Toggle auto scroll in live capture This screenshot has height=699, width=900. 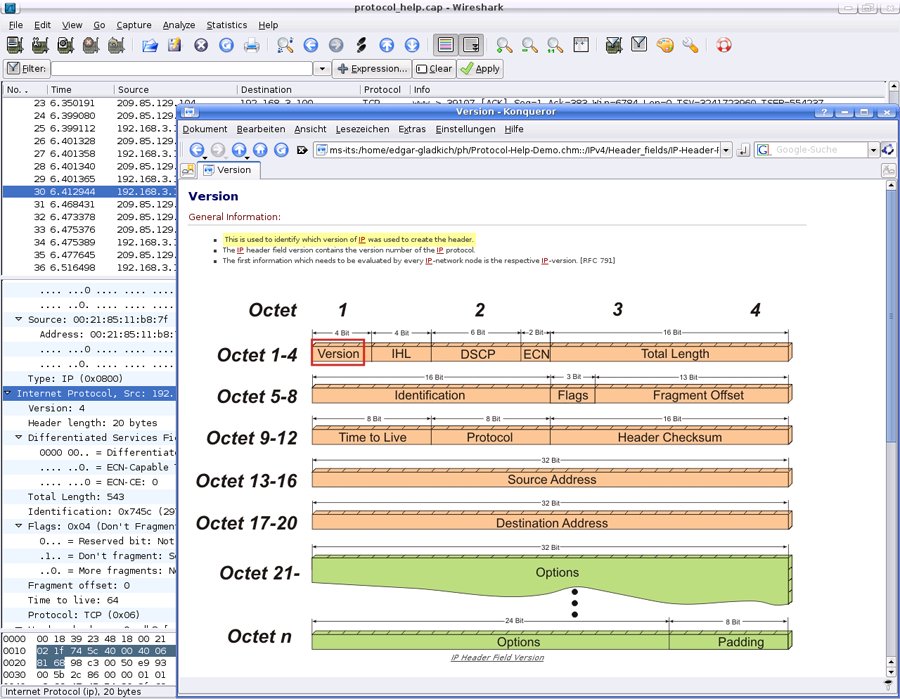(x=471, y=45)
